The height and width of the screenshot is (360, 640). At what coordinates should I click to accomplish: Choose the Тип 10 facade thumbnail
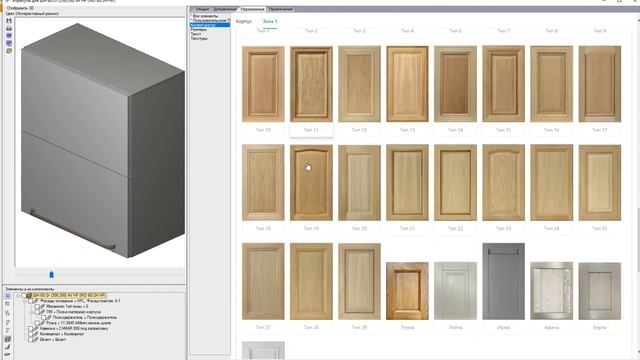(263, 84)
